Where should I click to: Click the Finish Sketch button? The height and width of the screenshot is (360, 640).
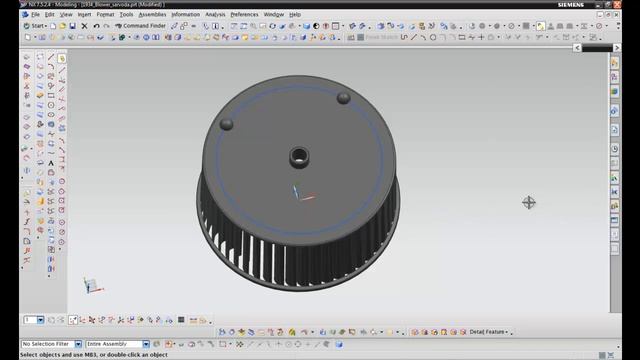(x=377, y=37)
